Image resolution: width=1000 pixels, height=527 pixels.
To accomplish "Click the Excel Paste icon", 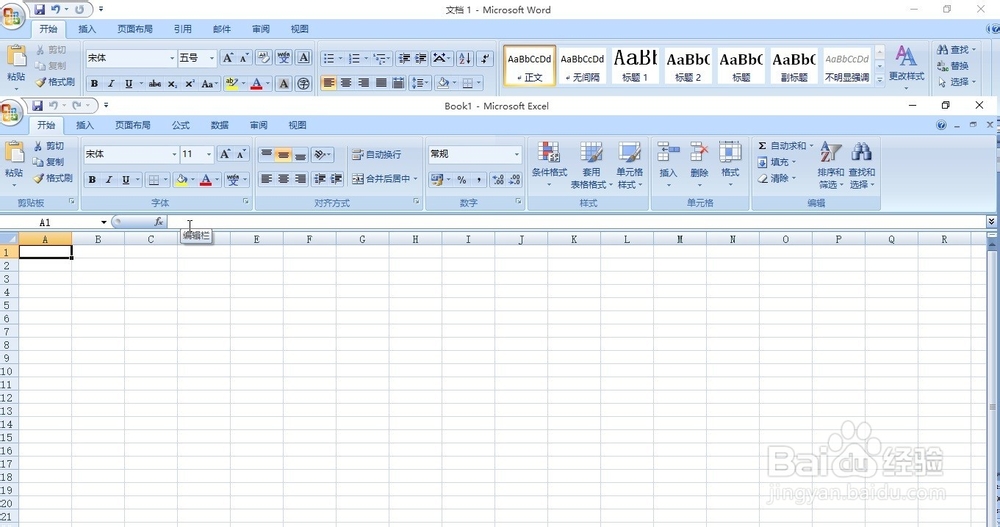I will click(x=14, y=153).
